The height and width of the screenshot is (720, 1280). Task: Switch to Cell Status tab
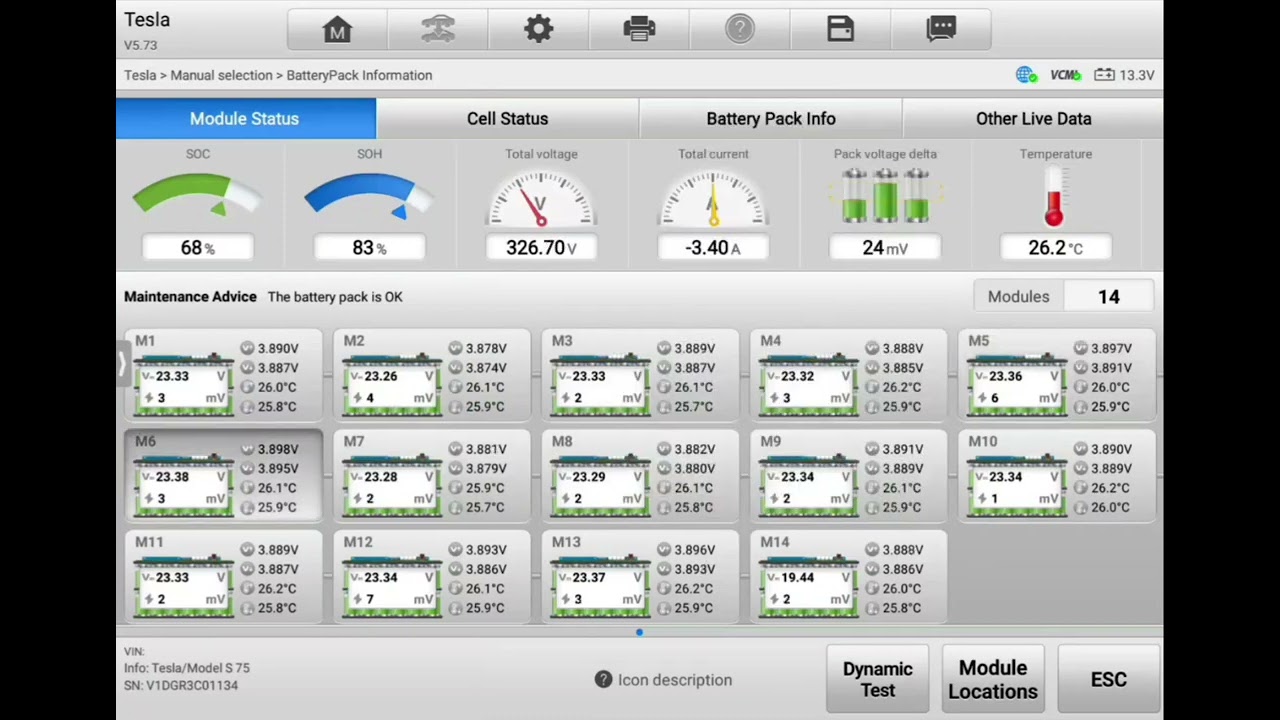tap(507, 118)
